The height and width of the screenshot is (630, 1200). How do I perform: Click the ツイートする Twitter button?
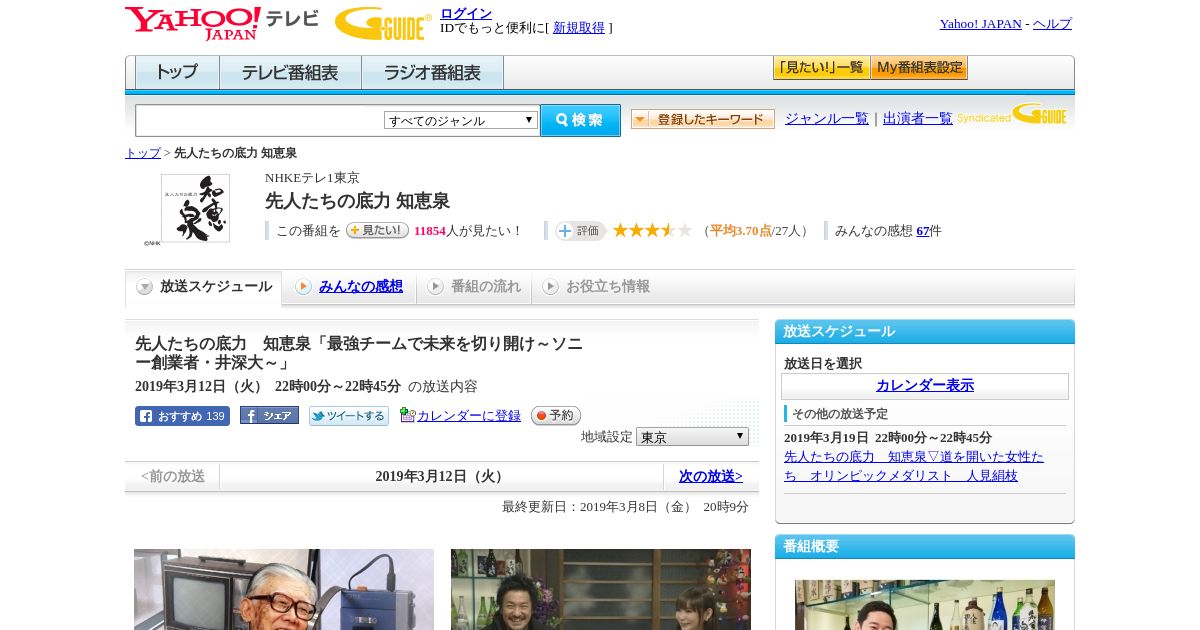click(x=349, y=416)
